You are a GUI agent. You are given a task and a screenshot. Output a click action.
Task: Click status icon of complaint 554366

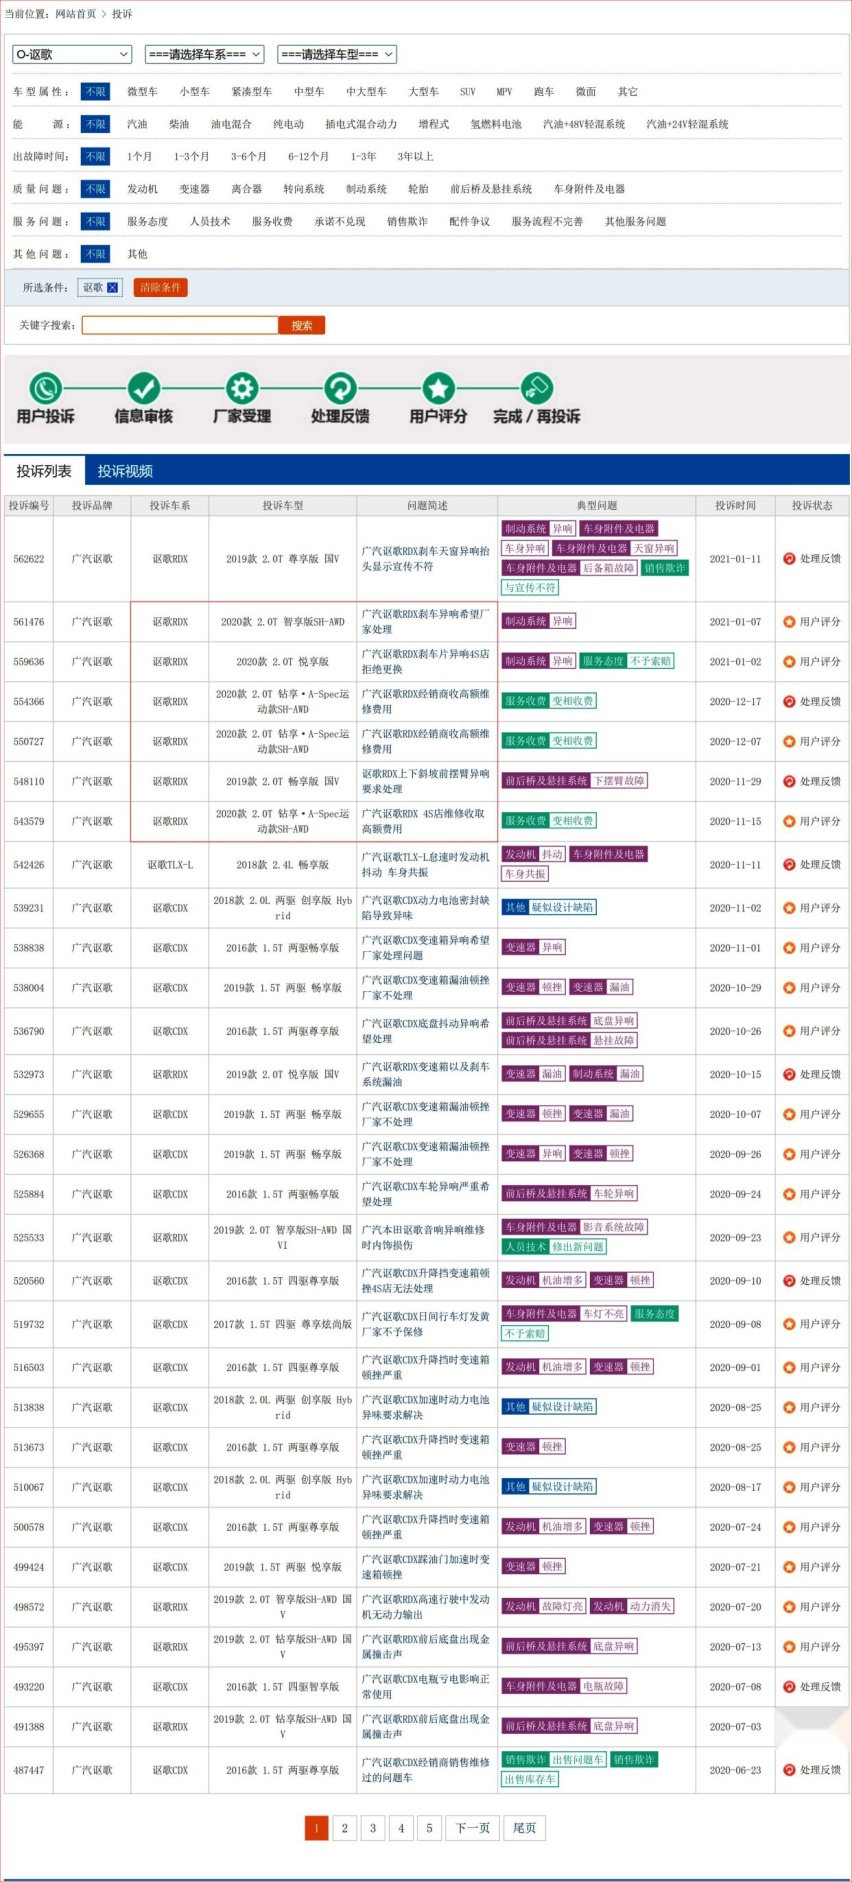(x=789, y=702)
